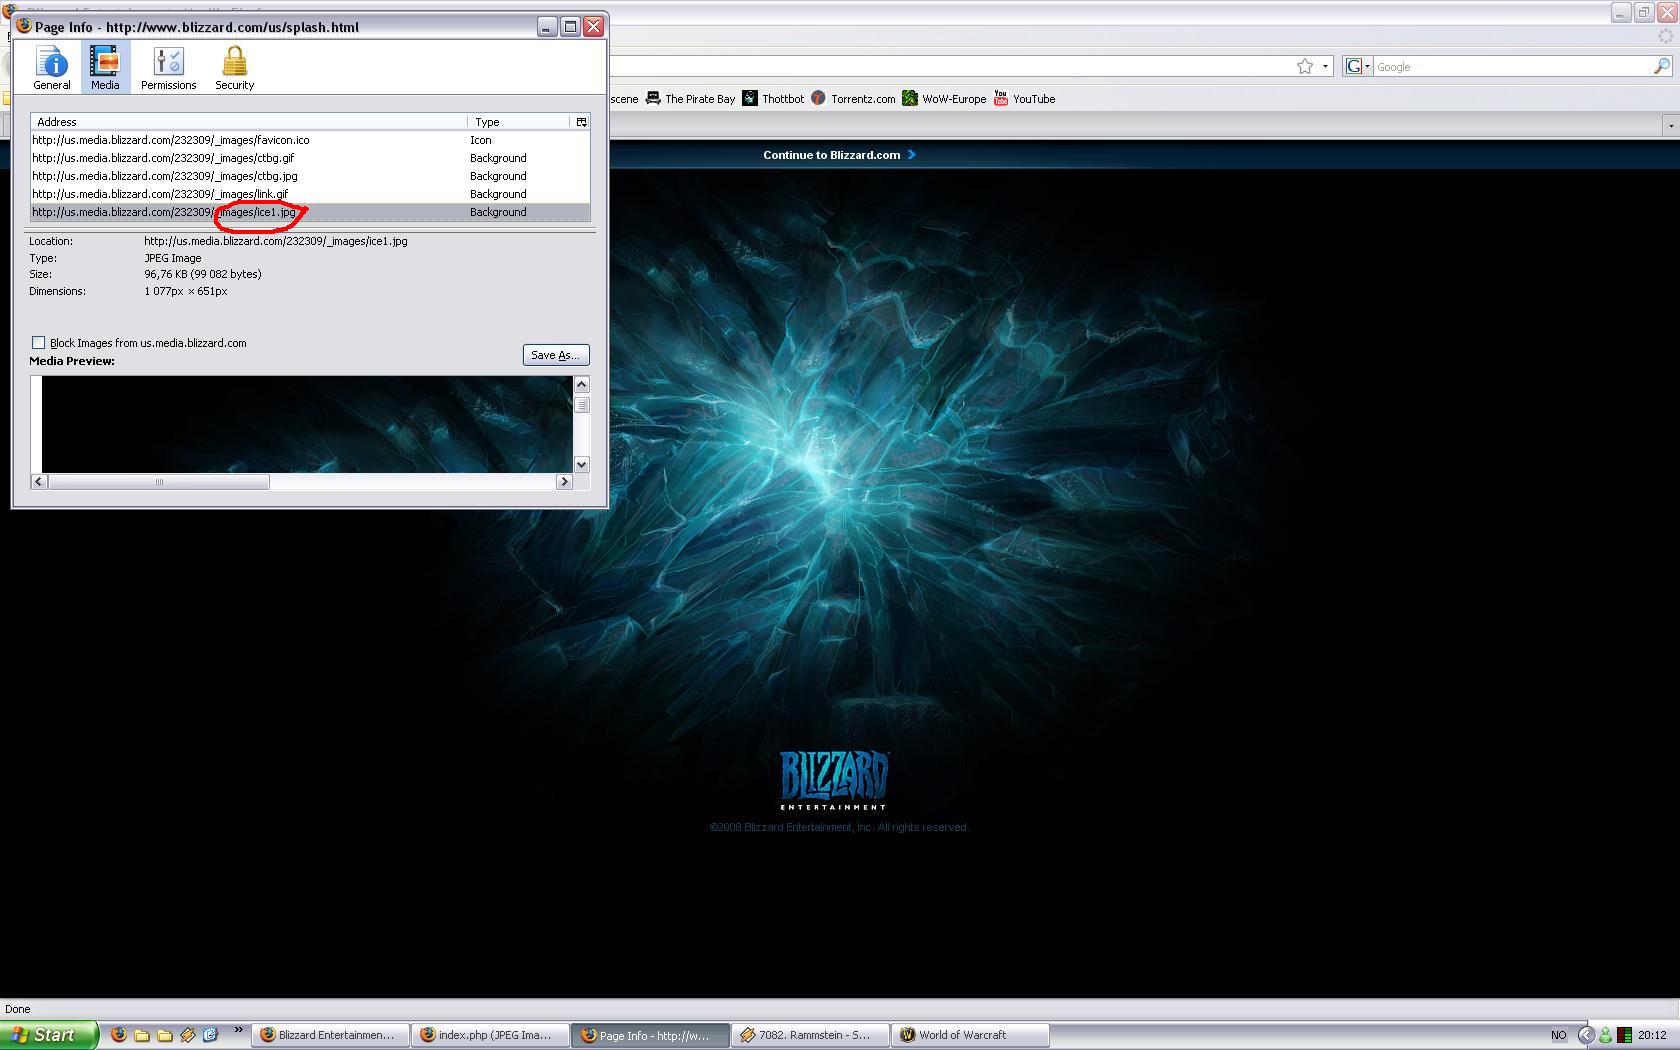Open the YouTube bookmark
The height and width of the screenshot is (1050, 1680).
click(x=1024, y=99)
